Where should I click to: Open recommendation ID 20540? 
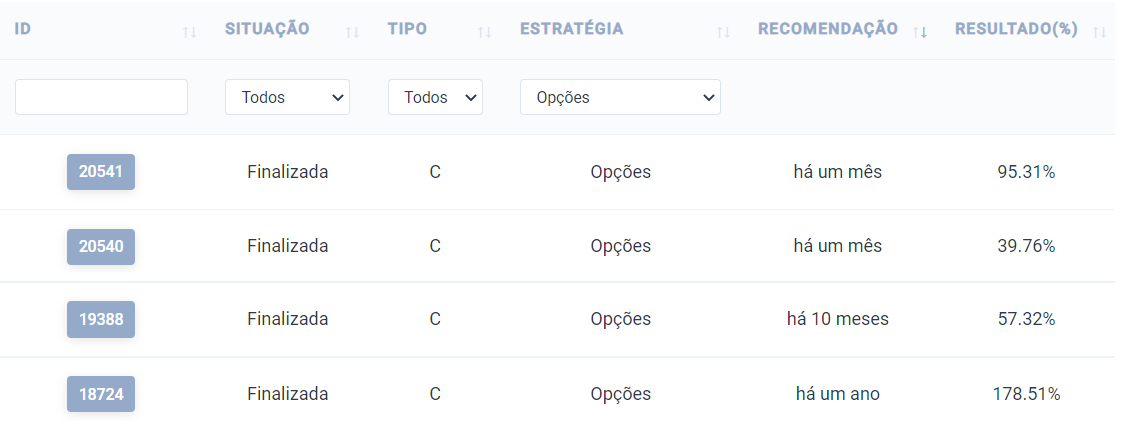coord(101,247)
